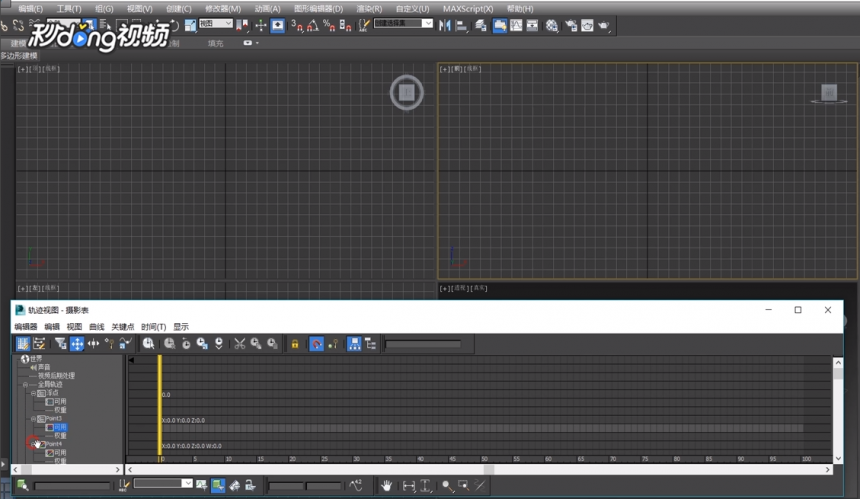The image size is (860, 499).
Task: Collapse the Point3 tree node
Action: click(33, 418)
